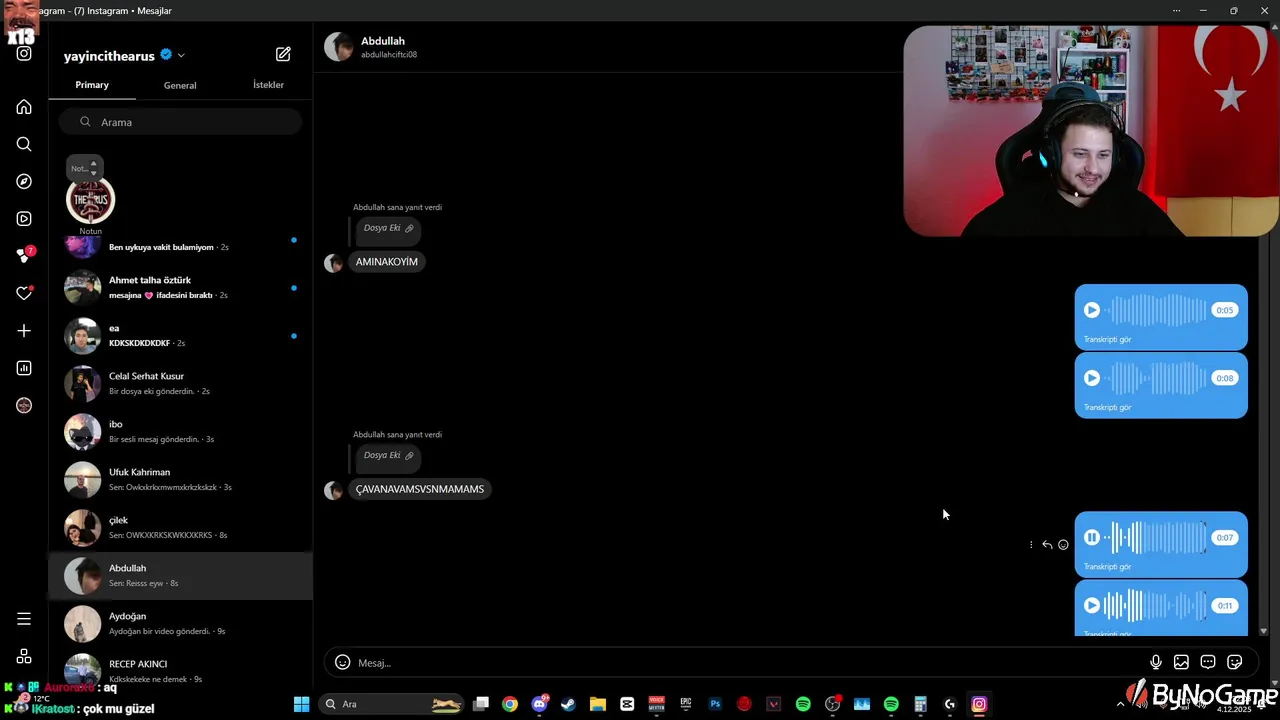Switch to İstekler tab

[268, 85]
